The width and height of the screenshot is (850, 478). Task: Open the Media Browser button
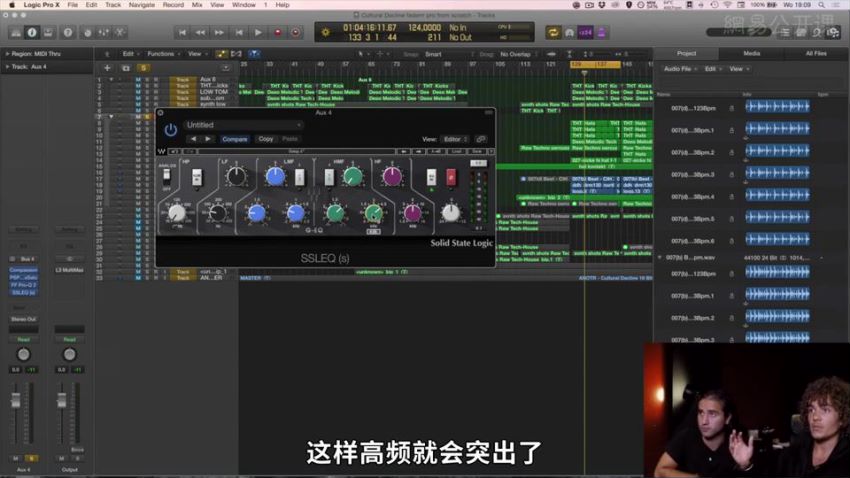point(833,33)
